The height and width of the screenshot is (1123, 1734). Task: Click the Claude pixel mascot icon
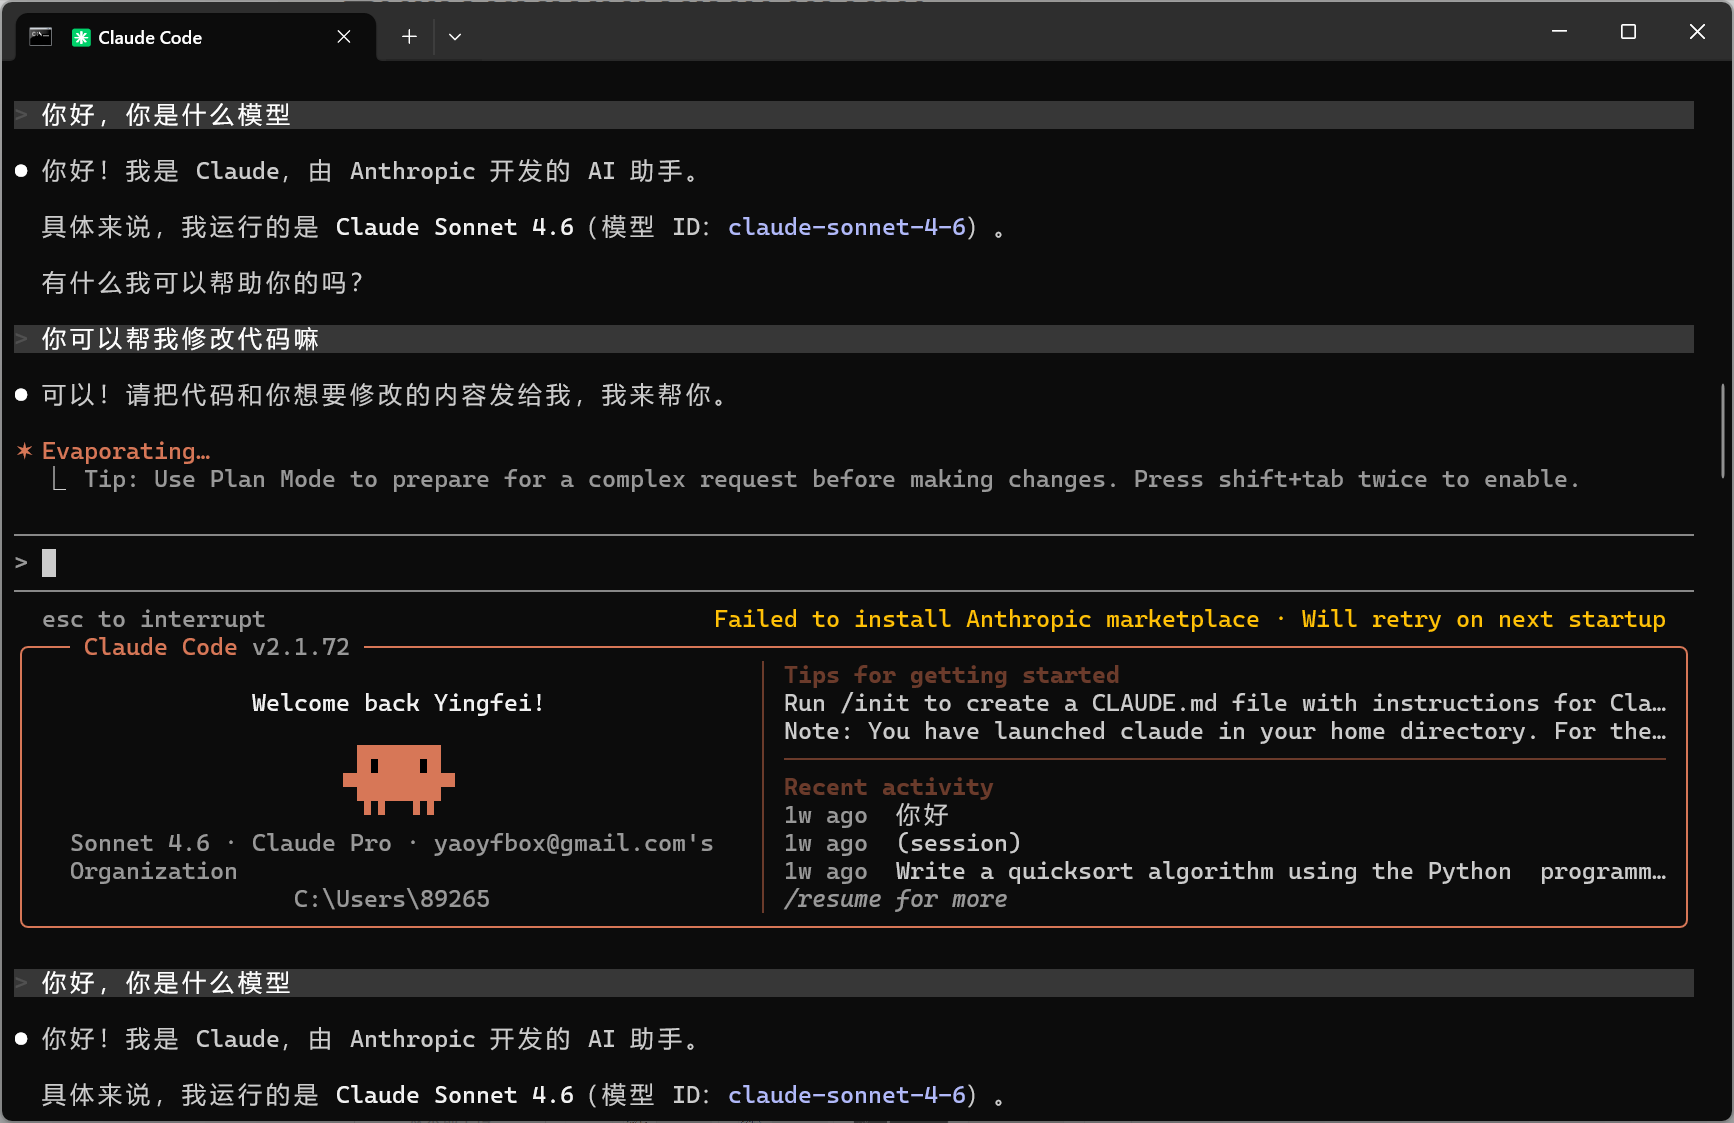pos(399,779)
